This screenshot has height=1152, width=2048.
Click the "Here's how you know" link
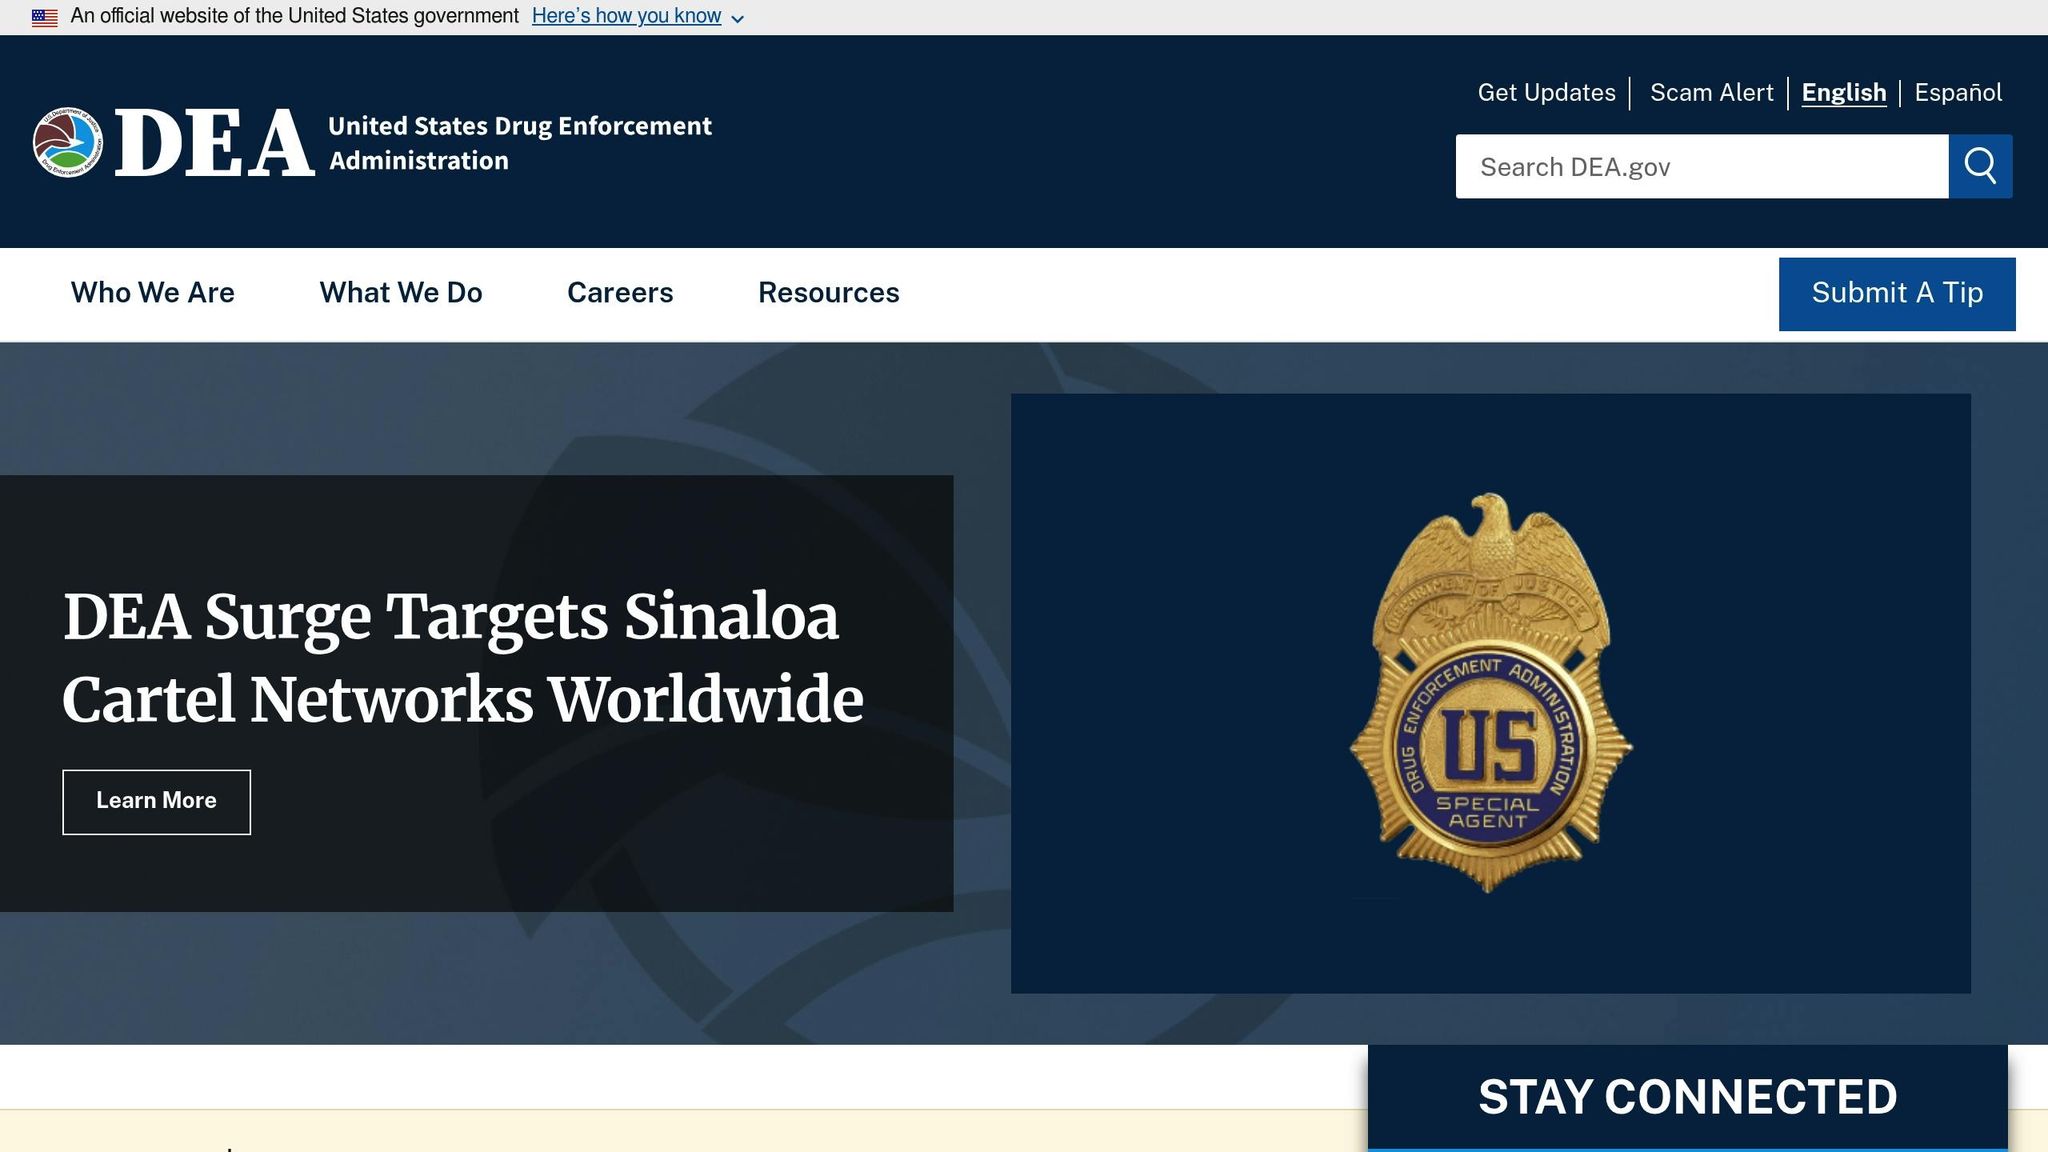[x=627, y=15]
